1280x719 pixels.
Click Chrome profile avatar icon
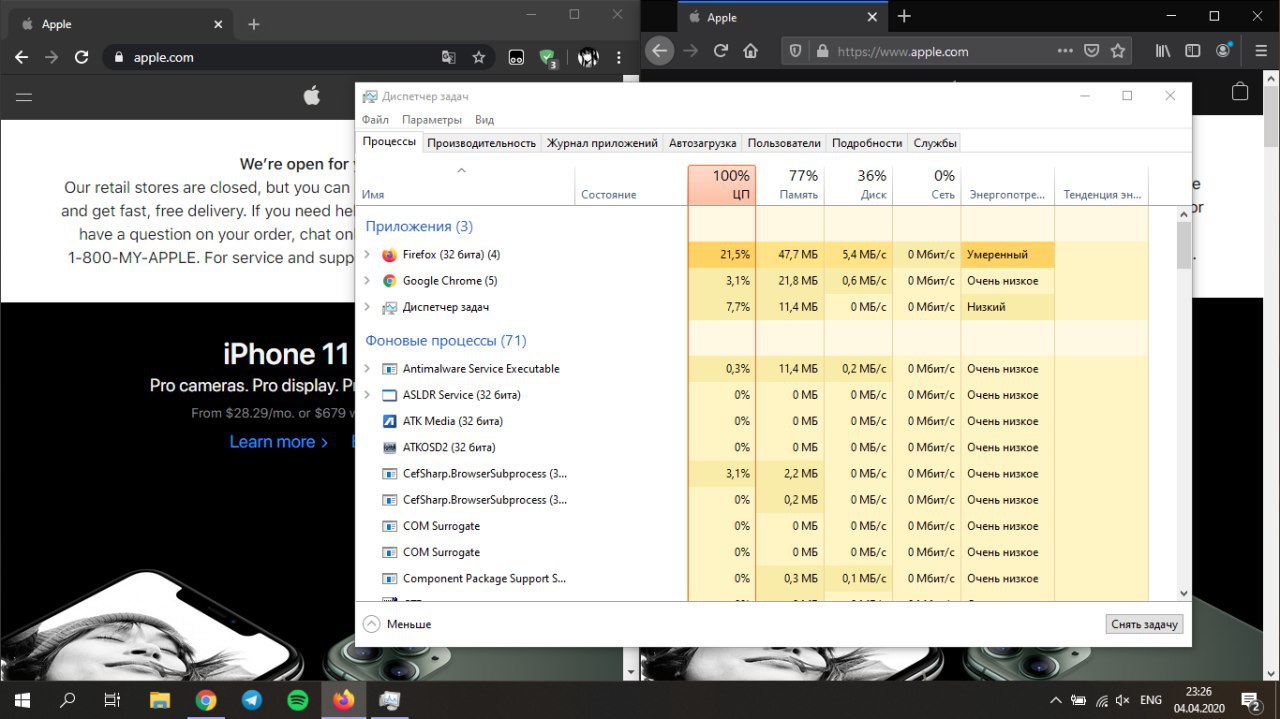pyautogui.click(x=588, y=57)
